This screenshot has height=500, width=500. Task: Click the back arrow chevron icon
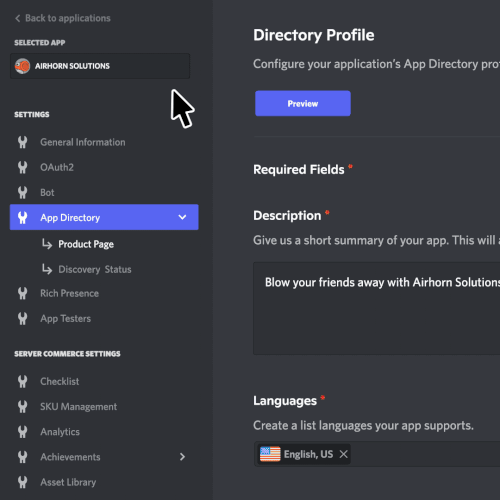click(18, 18)
